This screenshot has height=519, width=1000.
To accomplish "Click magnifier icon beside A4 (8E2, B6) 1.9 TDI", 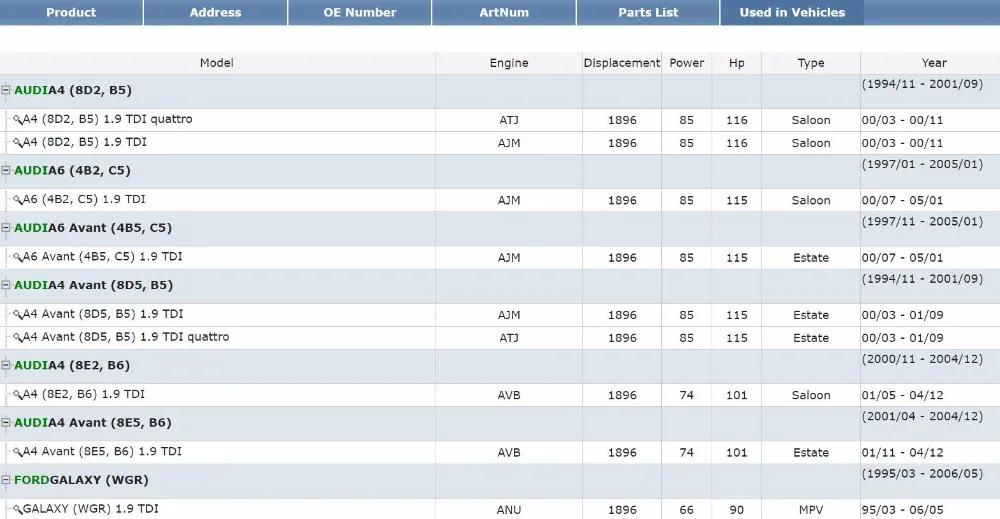I will pos(18,395).
